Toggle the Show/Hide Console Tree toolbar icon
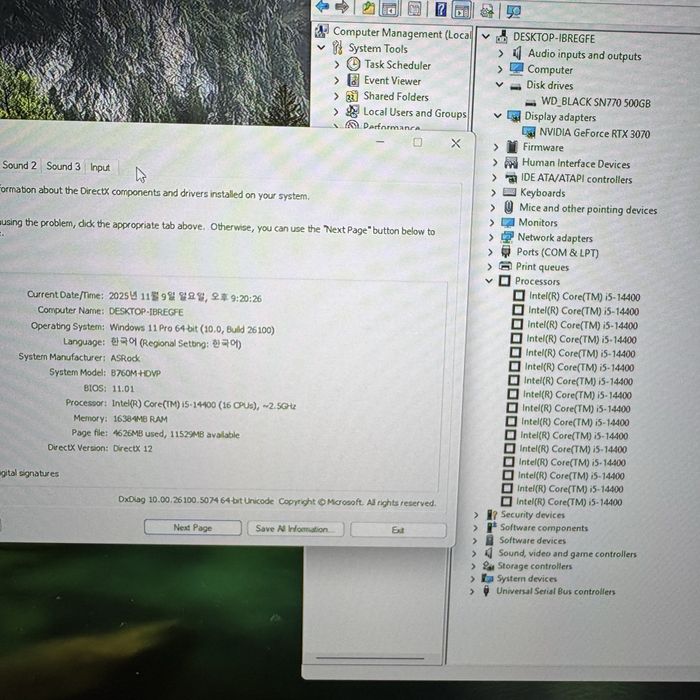 389,8
